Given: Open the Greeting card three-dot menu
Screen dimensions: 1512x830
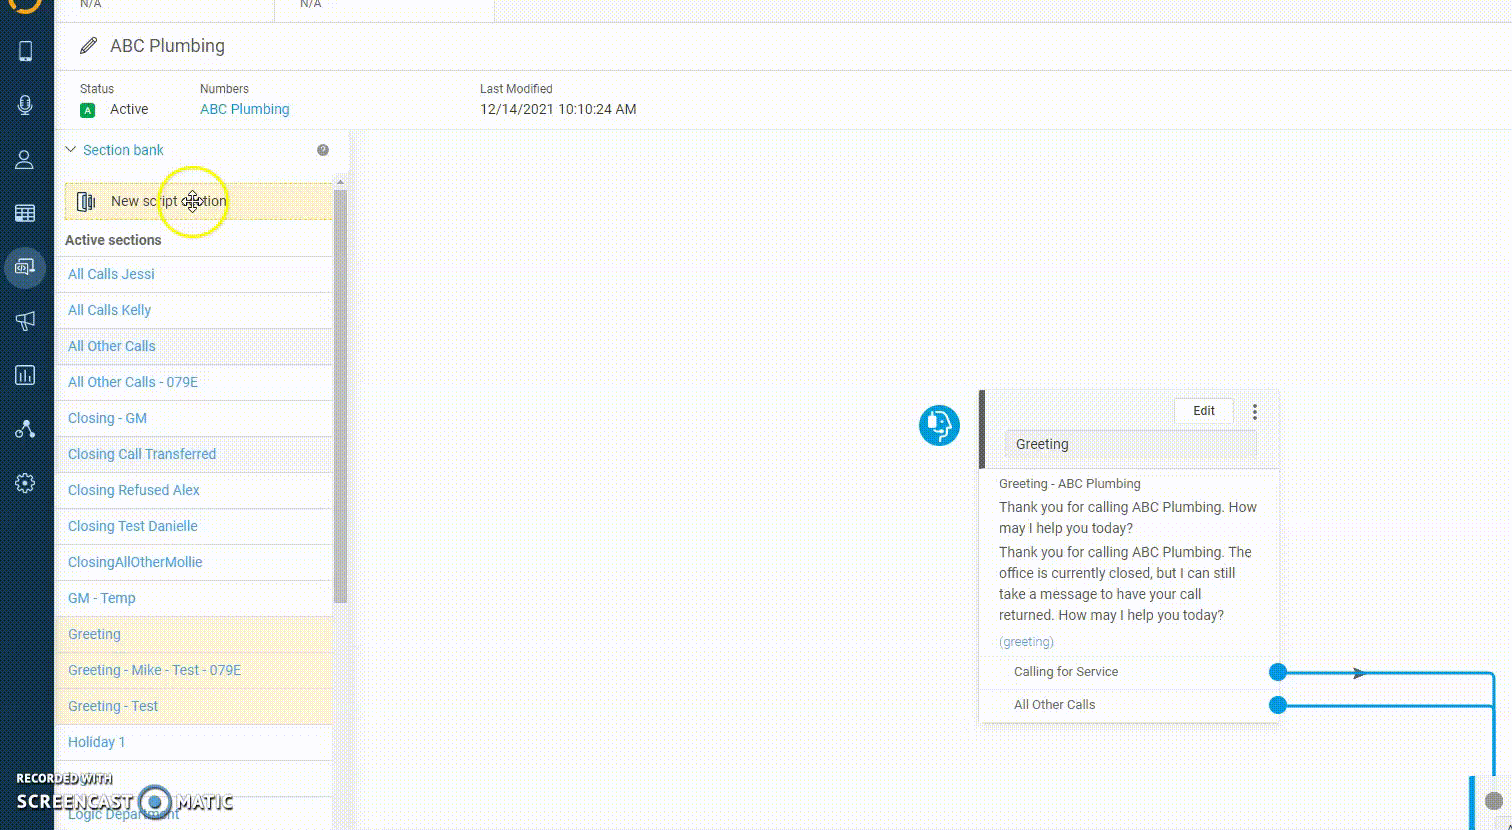Looking at the screenshot, I should point(1255,412).
